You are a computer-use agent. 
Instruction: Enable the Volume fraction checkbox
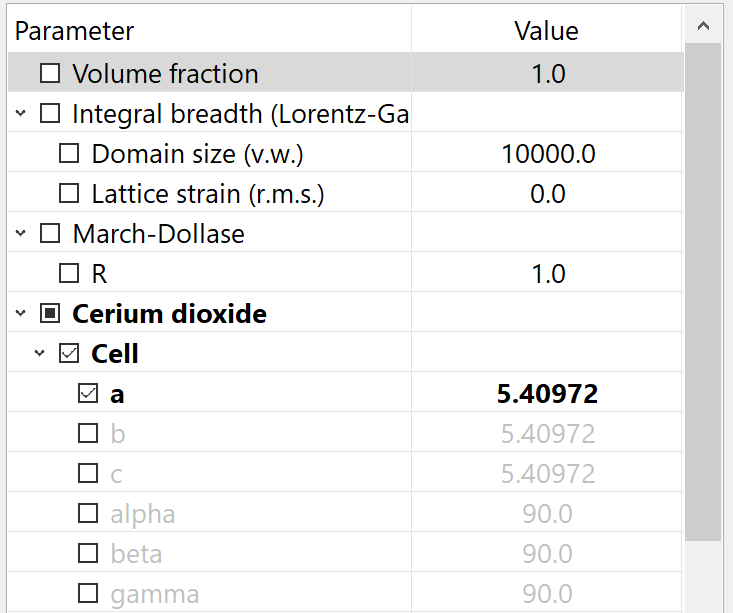point(50,73)
